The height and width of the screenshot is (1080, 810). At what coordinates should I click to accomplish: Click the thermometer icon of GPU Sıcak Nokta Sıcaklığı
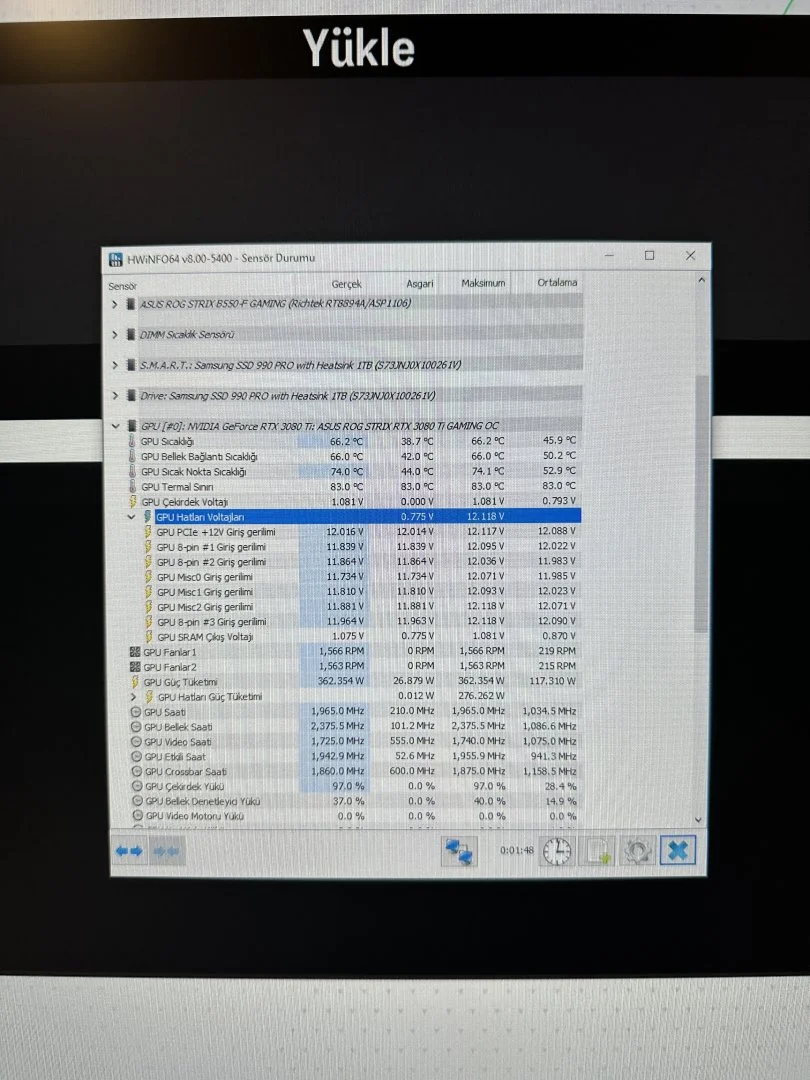point(132,472)
